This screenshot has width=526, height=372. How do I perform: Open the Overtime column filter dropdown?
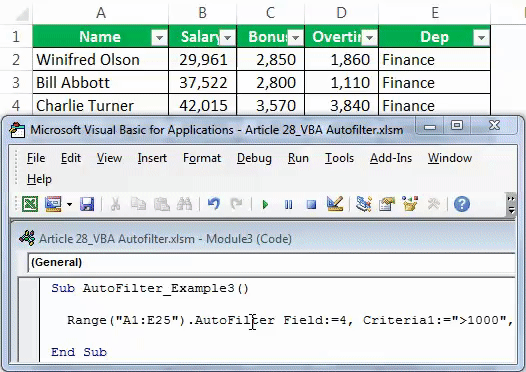(370, 37)
